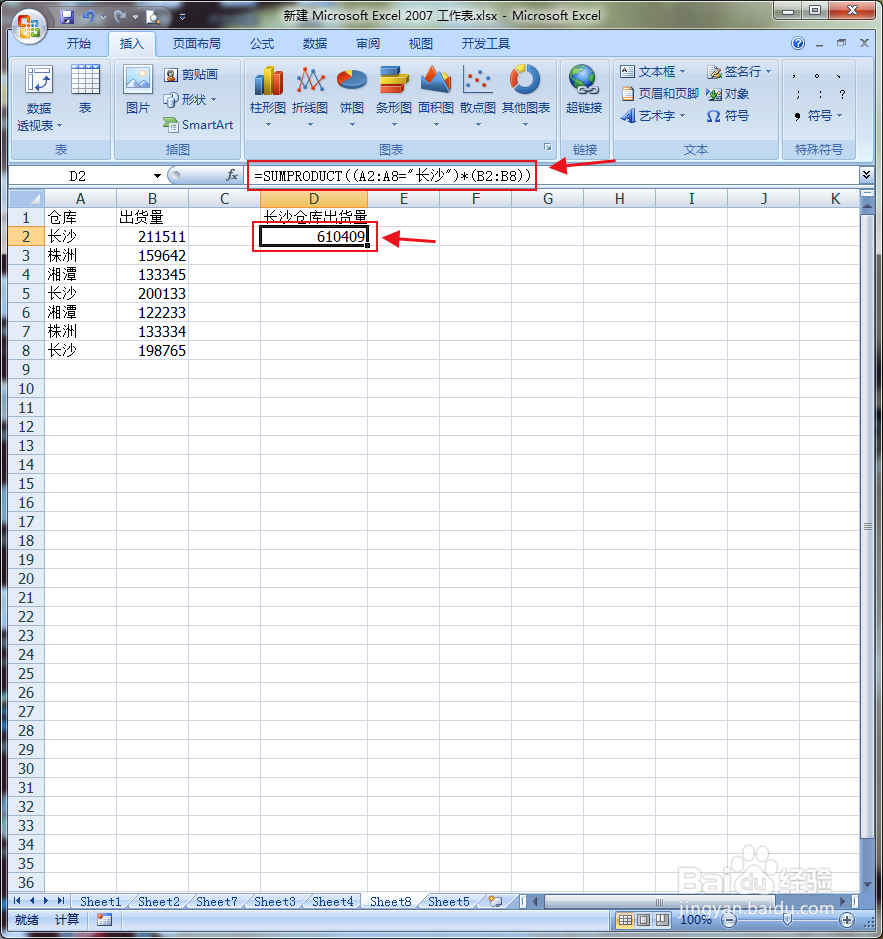The width and height of the screenshot is (883, 939).
Task: Insert Area chart (面积图)
Action: click(436, 97)
